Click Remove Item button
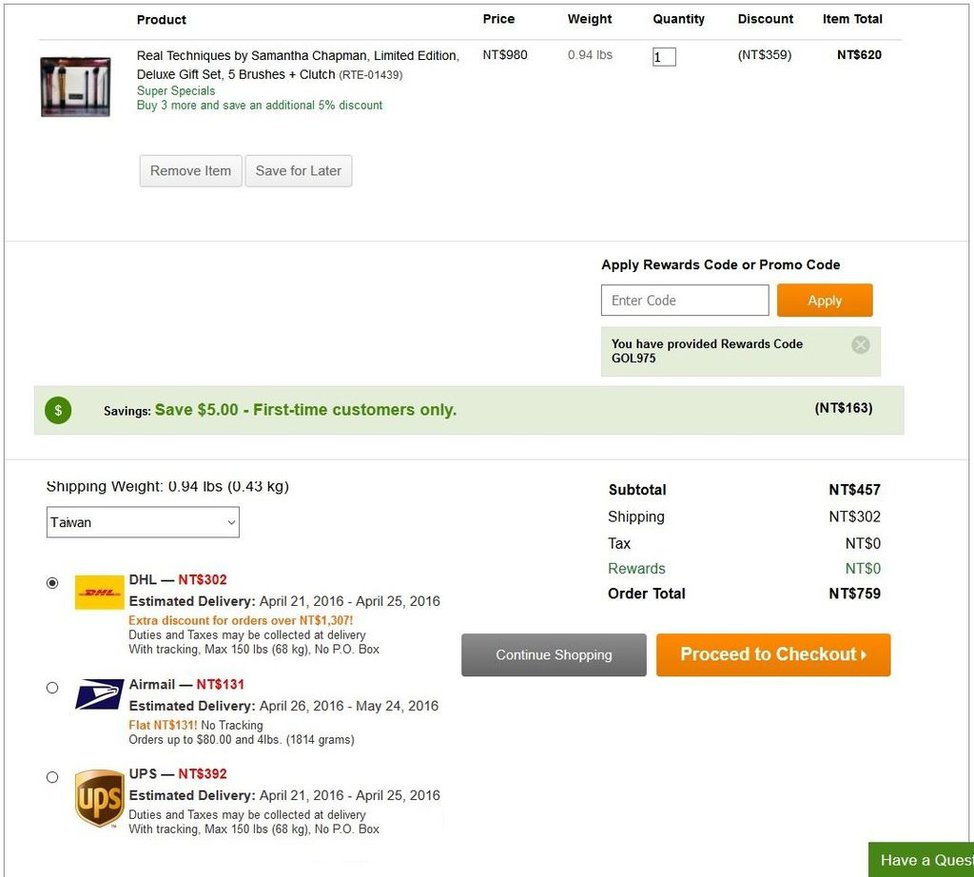The image size is (974, 877). pos(191,171)
